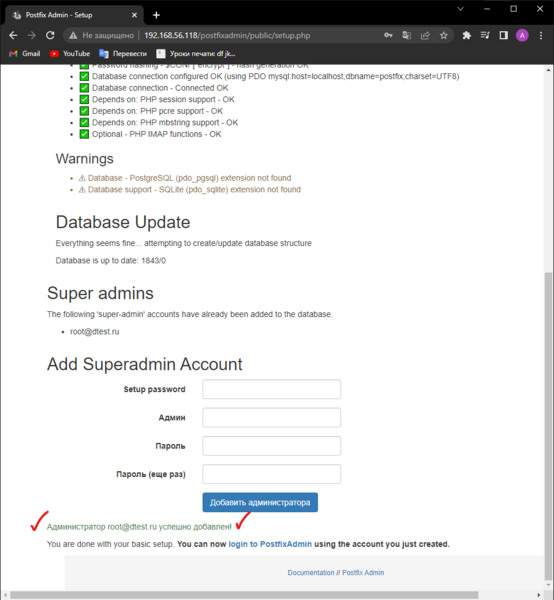Click the PHP pcre support - OK line
554x600 pixels.
157,111
